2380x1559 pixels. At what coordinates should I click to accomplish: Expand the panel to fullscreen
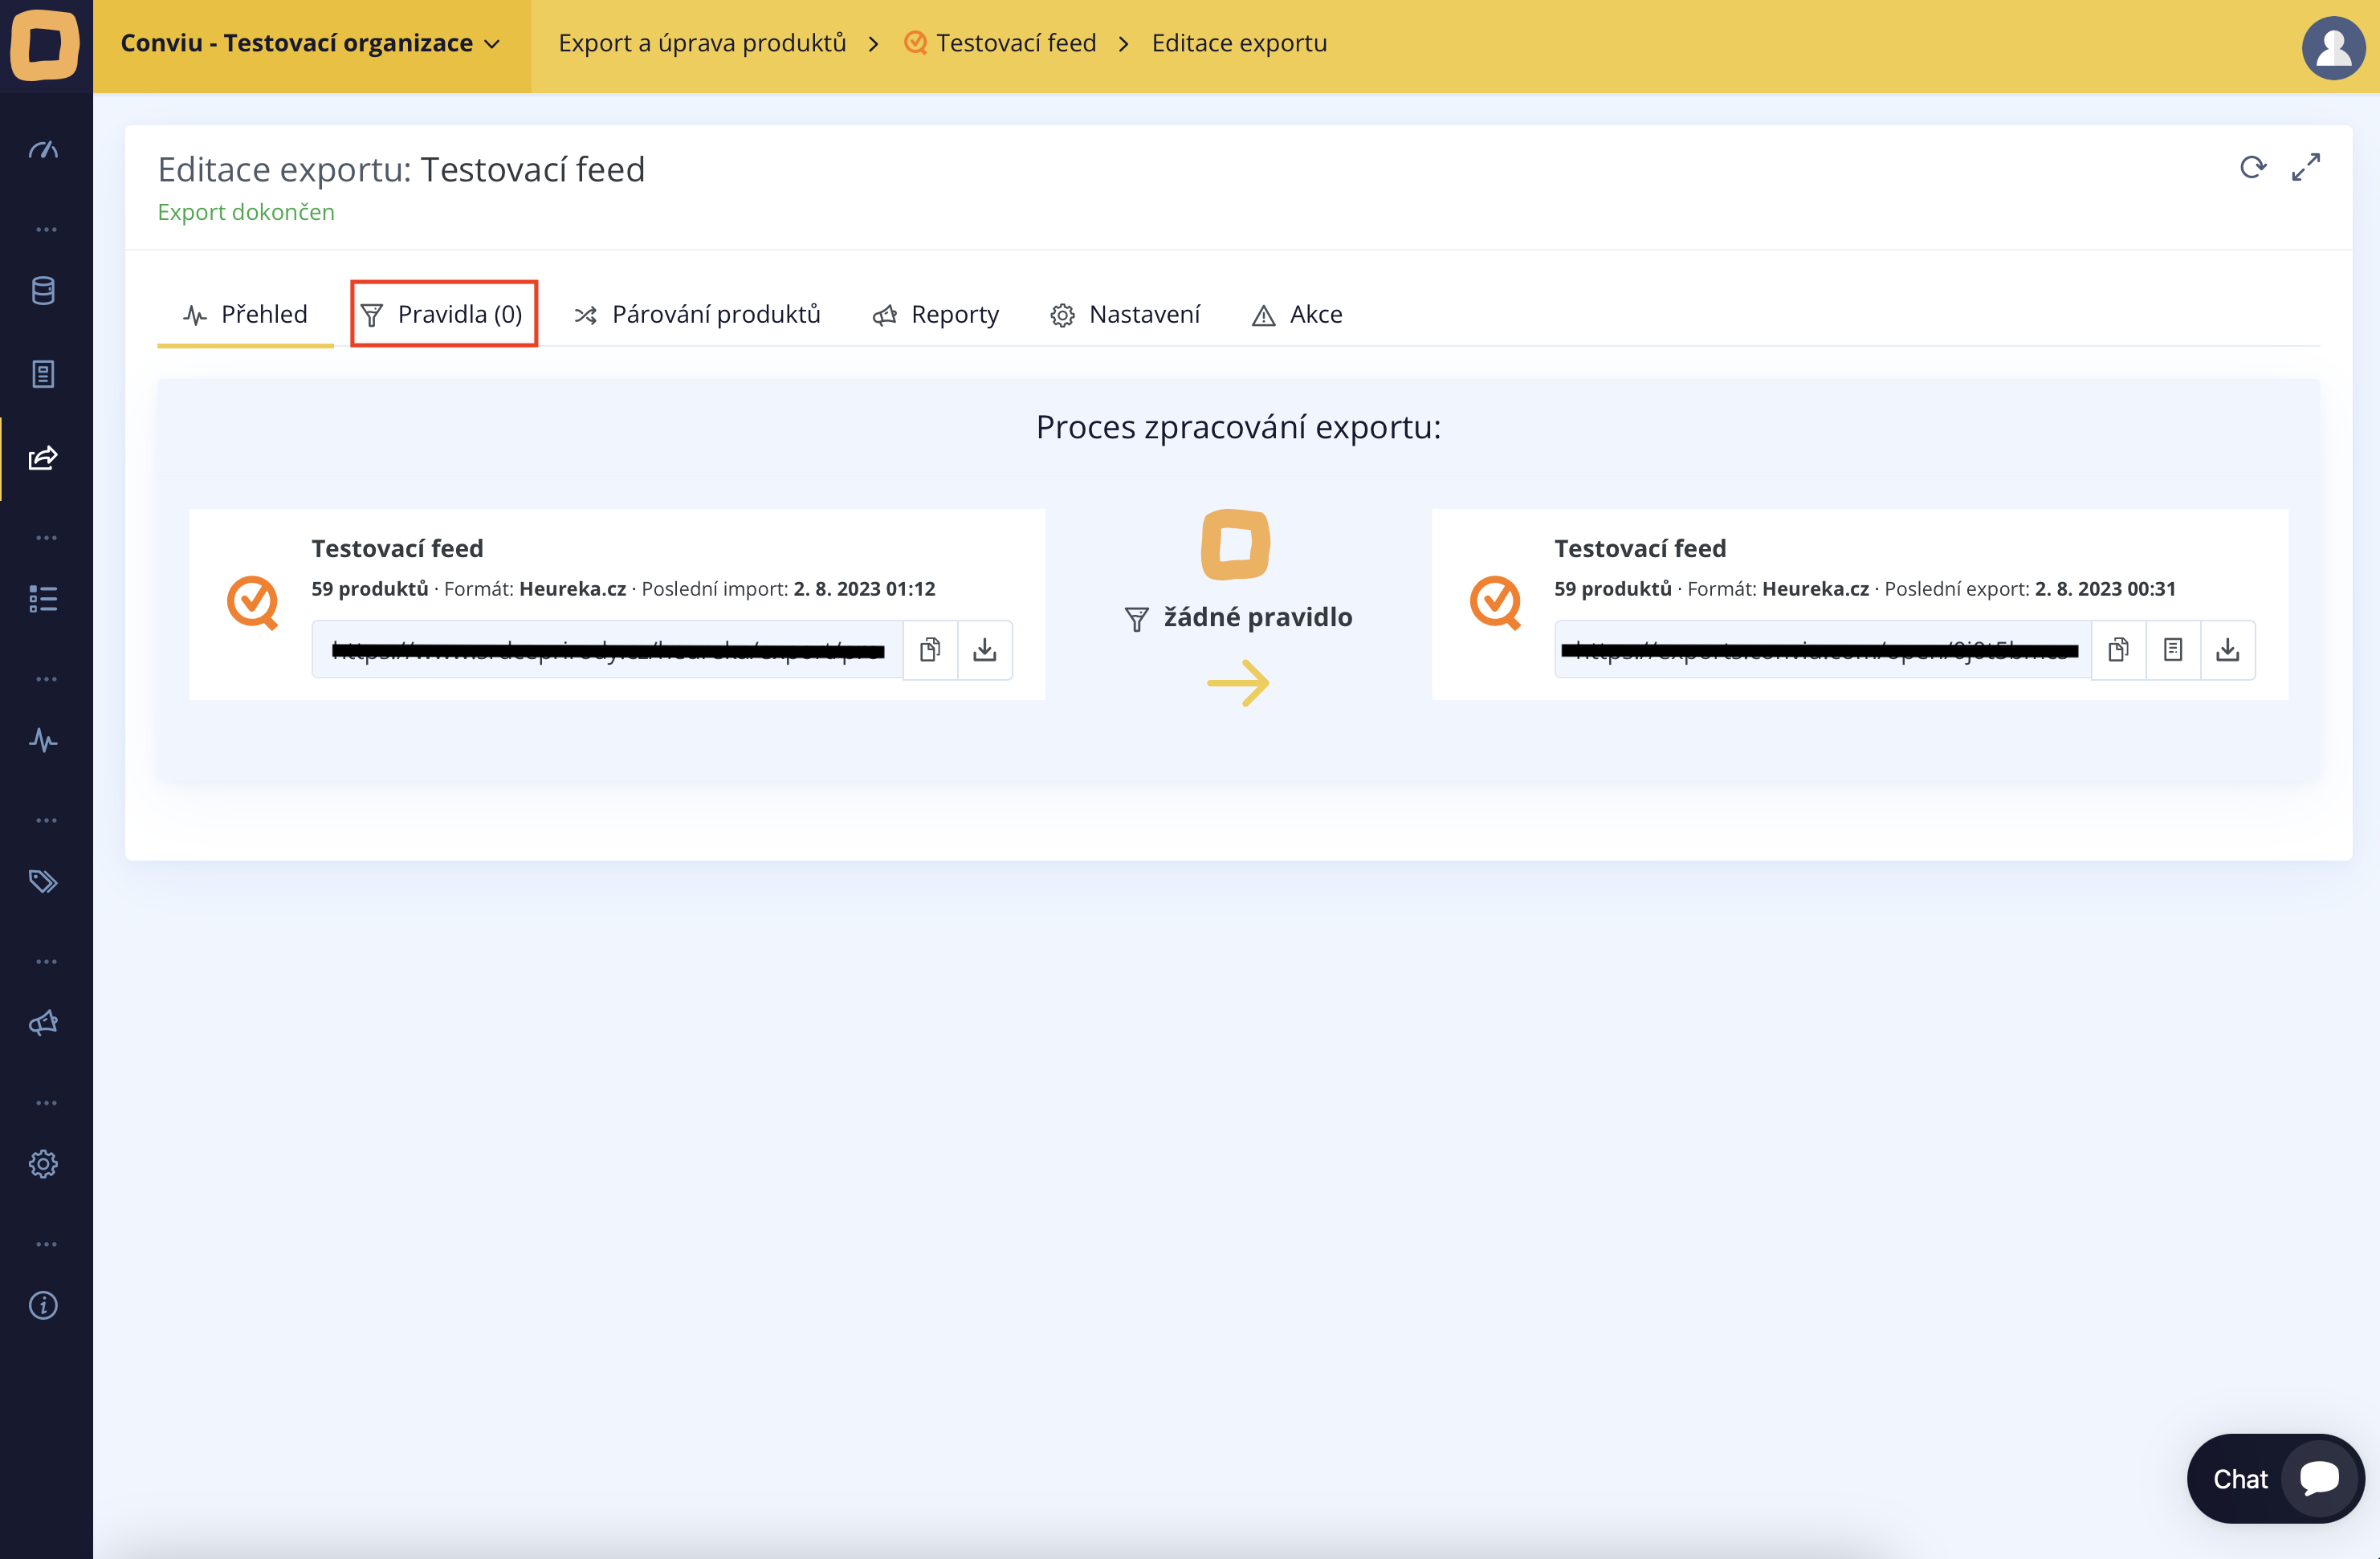point(2306,167)
